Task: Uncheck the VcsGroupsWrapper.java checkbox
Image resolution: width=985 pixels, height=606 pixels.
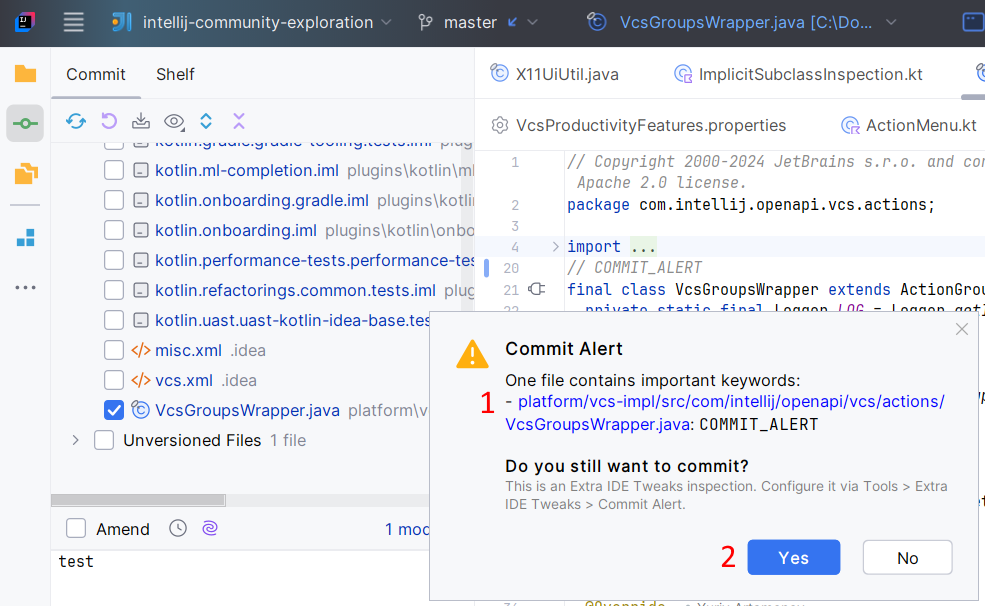Action: (114, 410)
